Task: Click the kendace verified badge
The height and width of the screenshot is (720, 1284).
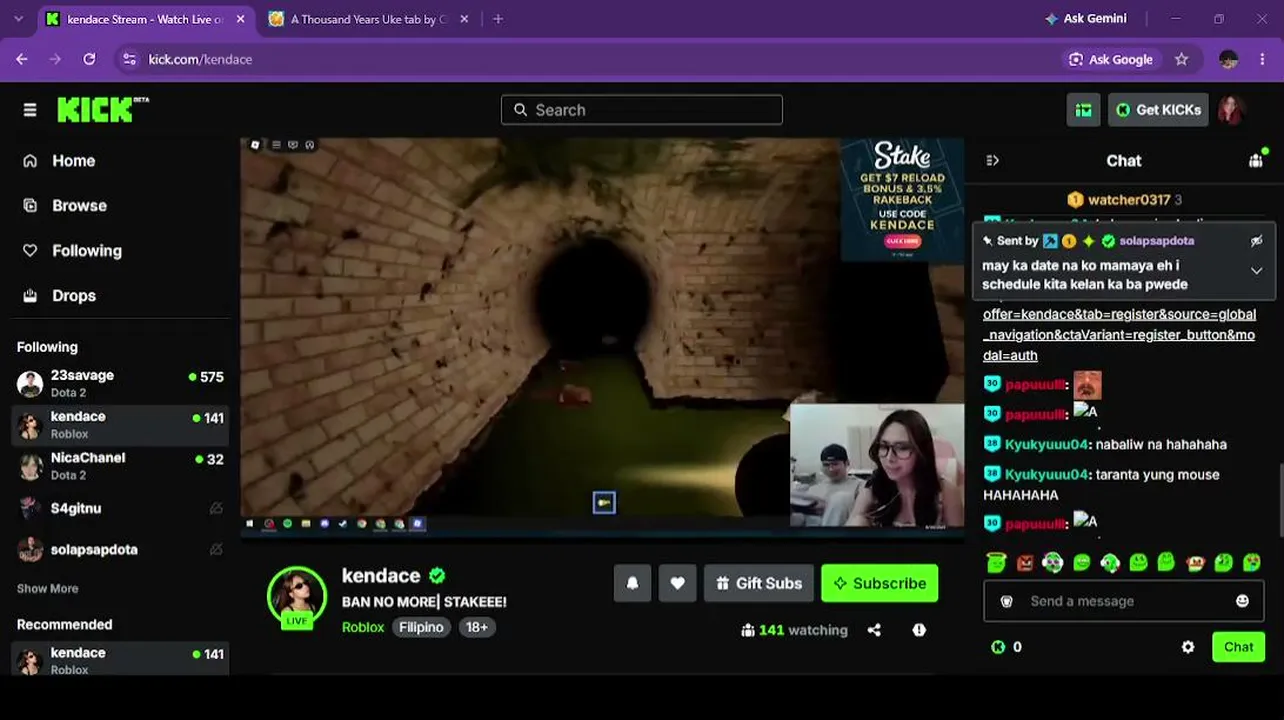Action: click(x=437, y=576)
